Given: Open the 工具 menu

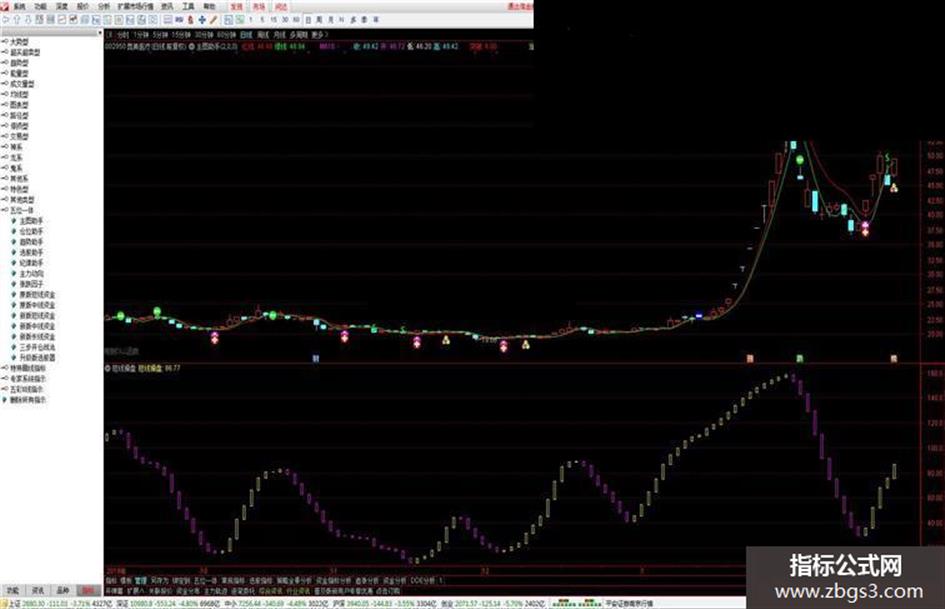Looking at the screenshot, I should (189, 7).
